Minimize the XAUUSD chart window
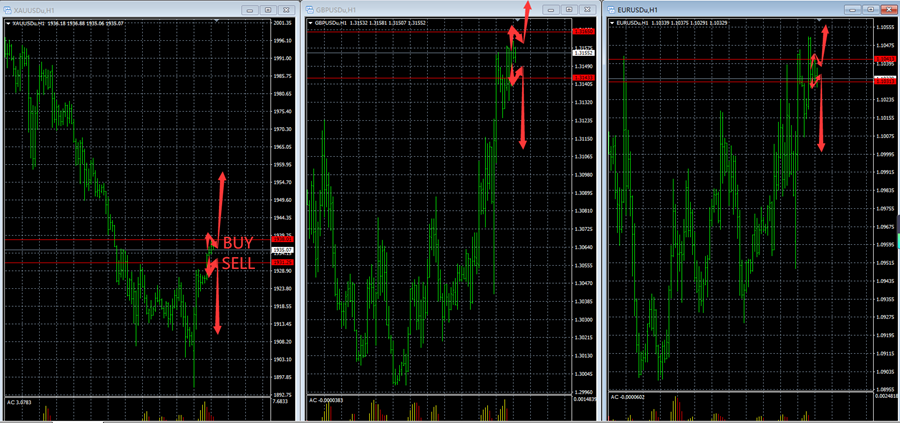 pyautogui.click(x=250, y=9)
